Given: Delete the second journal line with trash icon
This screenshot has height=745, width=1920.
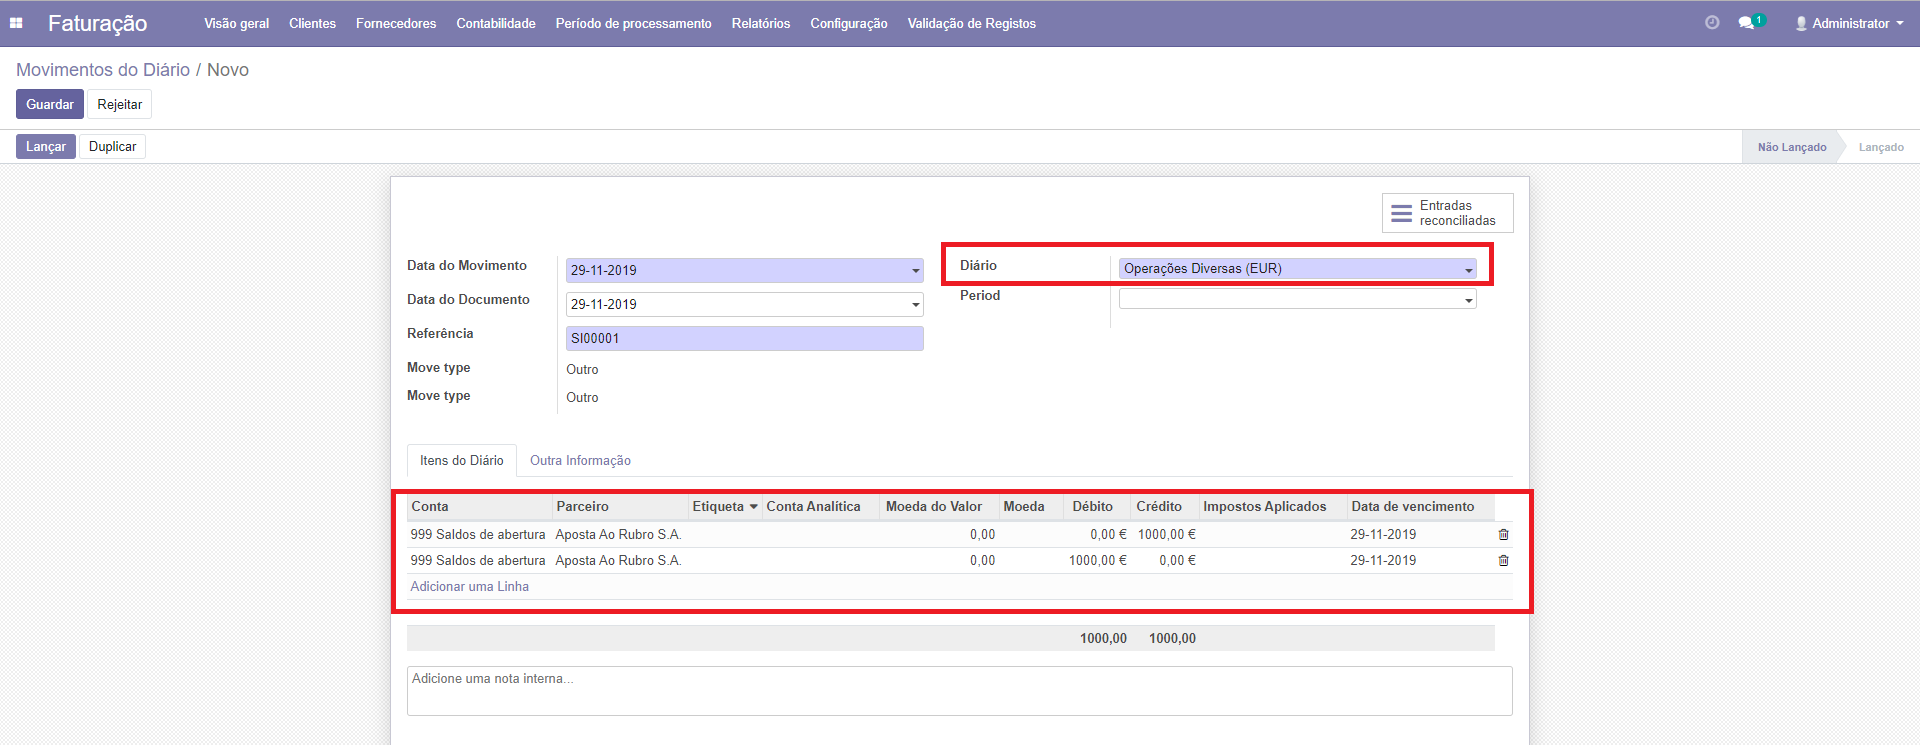Looking at the screenshot, I should [1503, 561].
